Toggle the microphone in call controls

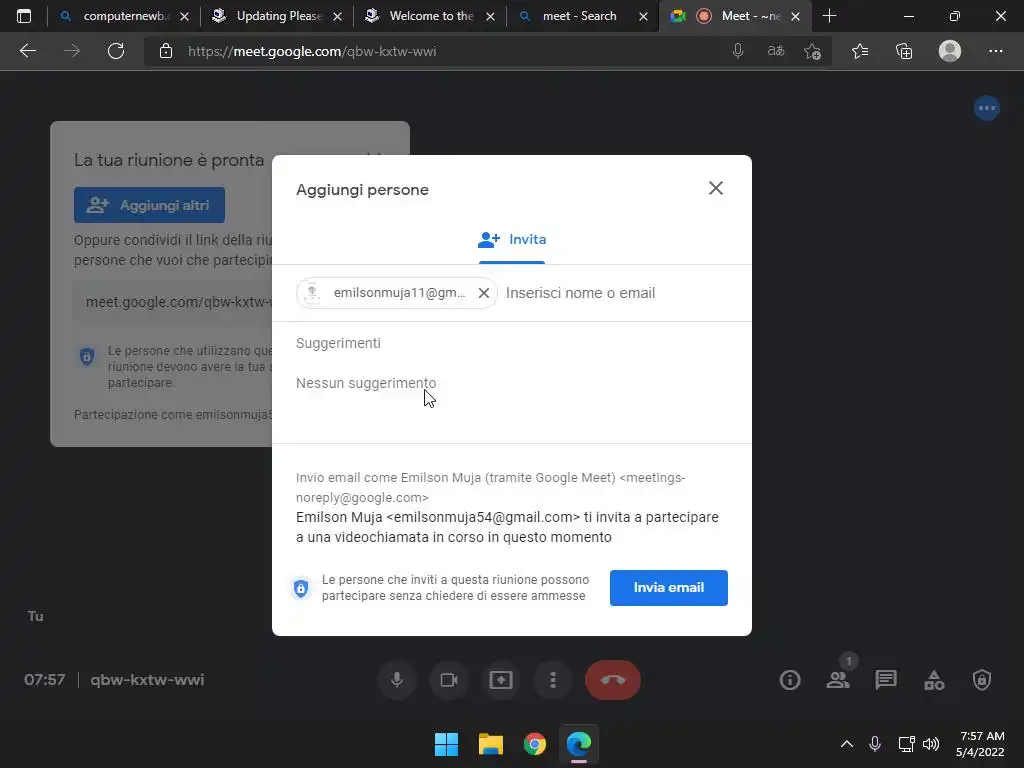click(396, 680)
